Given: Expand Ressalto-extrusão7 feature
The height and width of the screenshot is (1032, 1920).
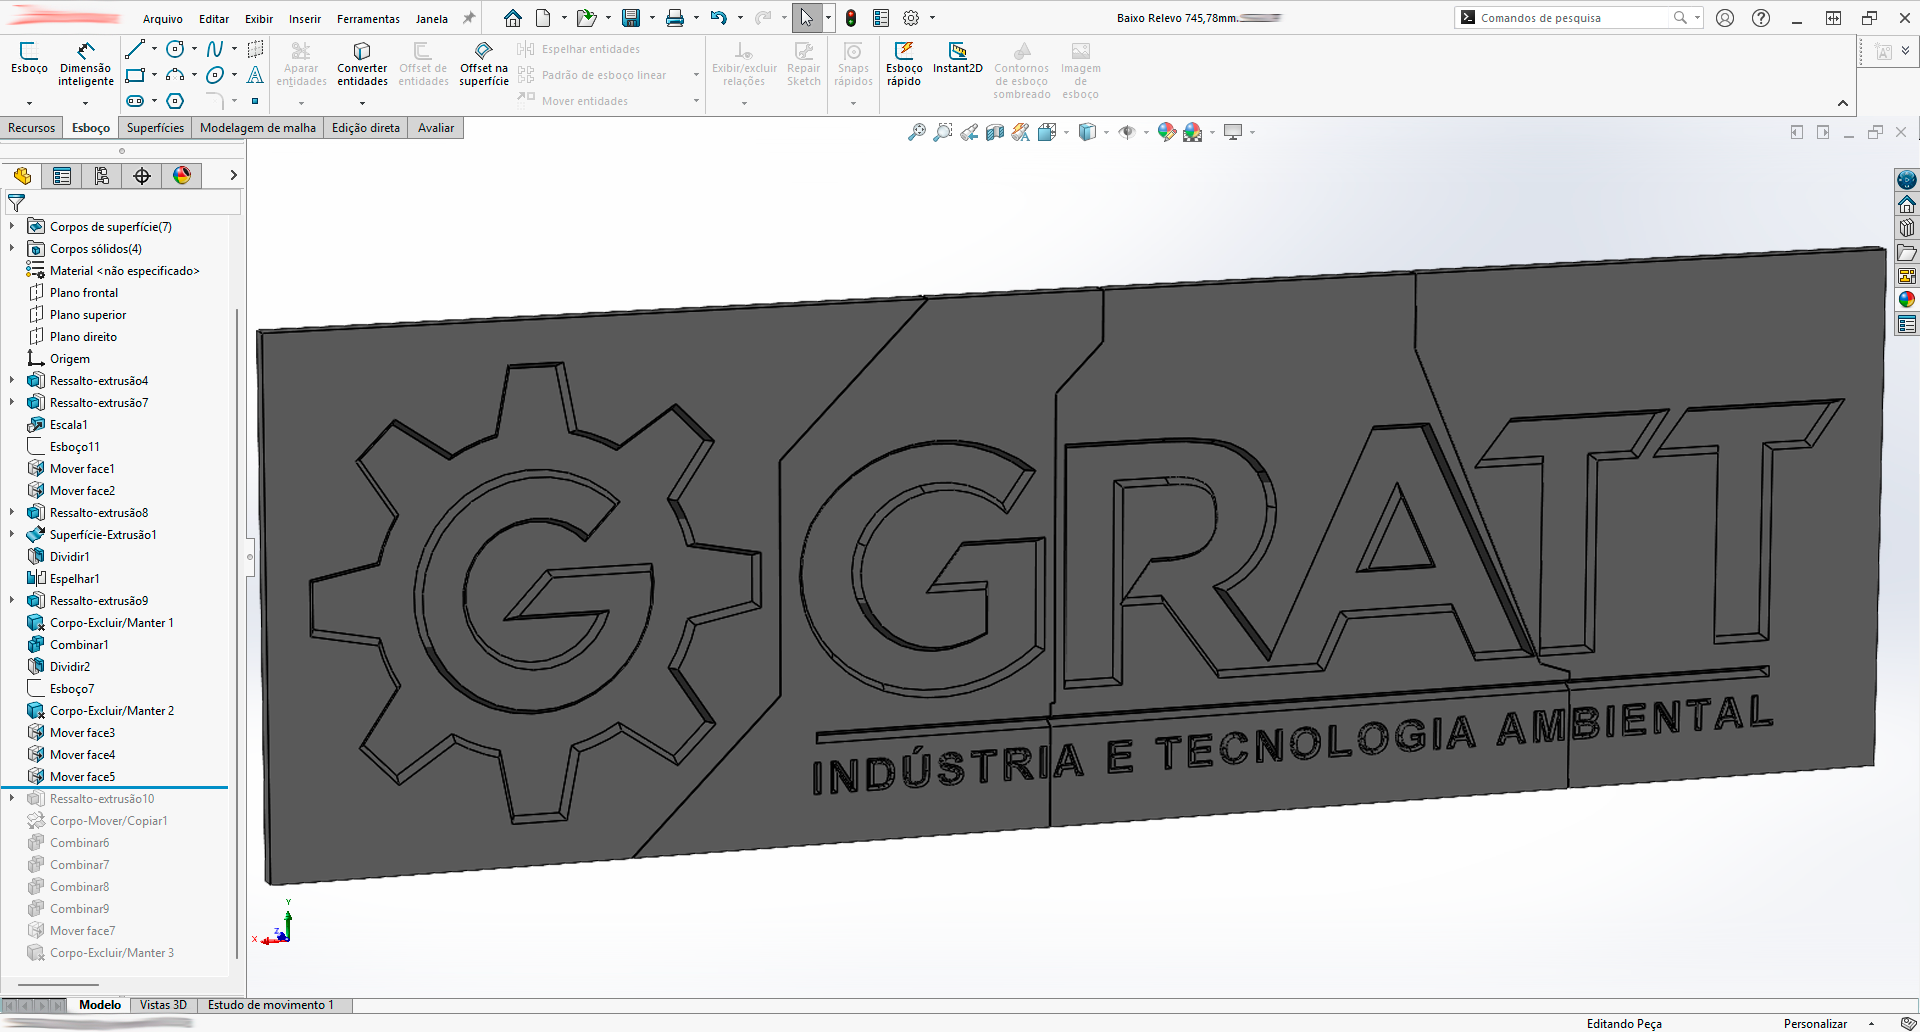Looking at the screenshot, I should [12, 403].
